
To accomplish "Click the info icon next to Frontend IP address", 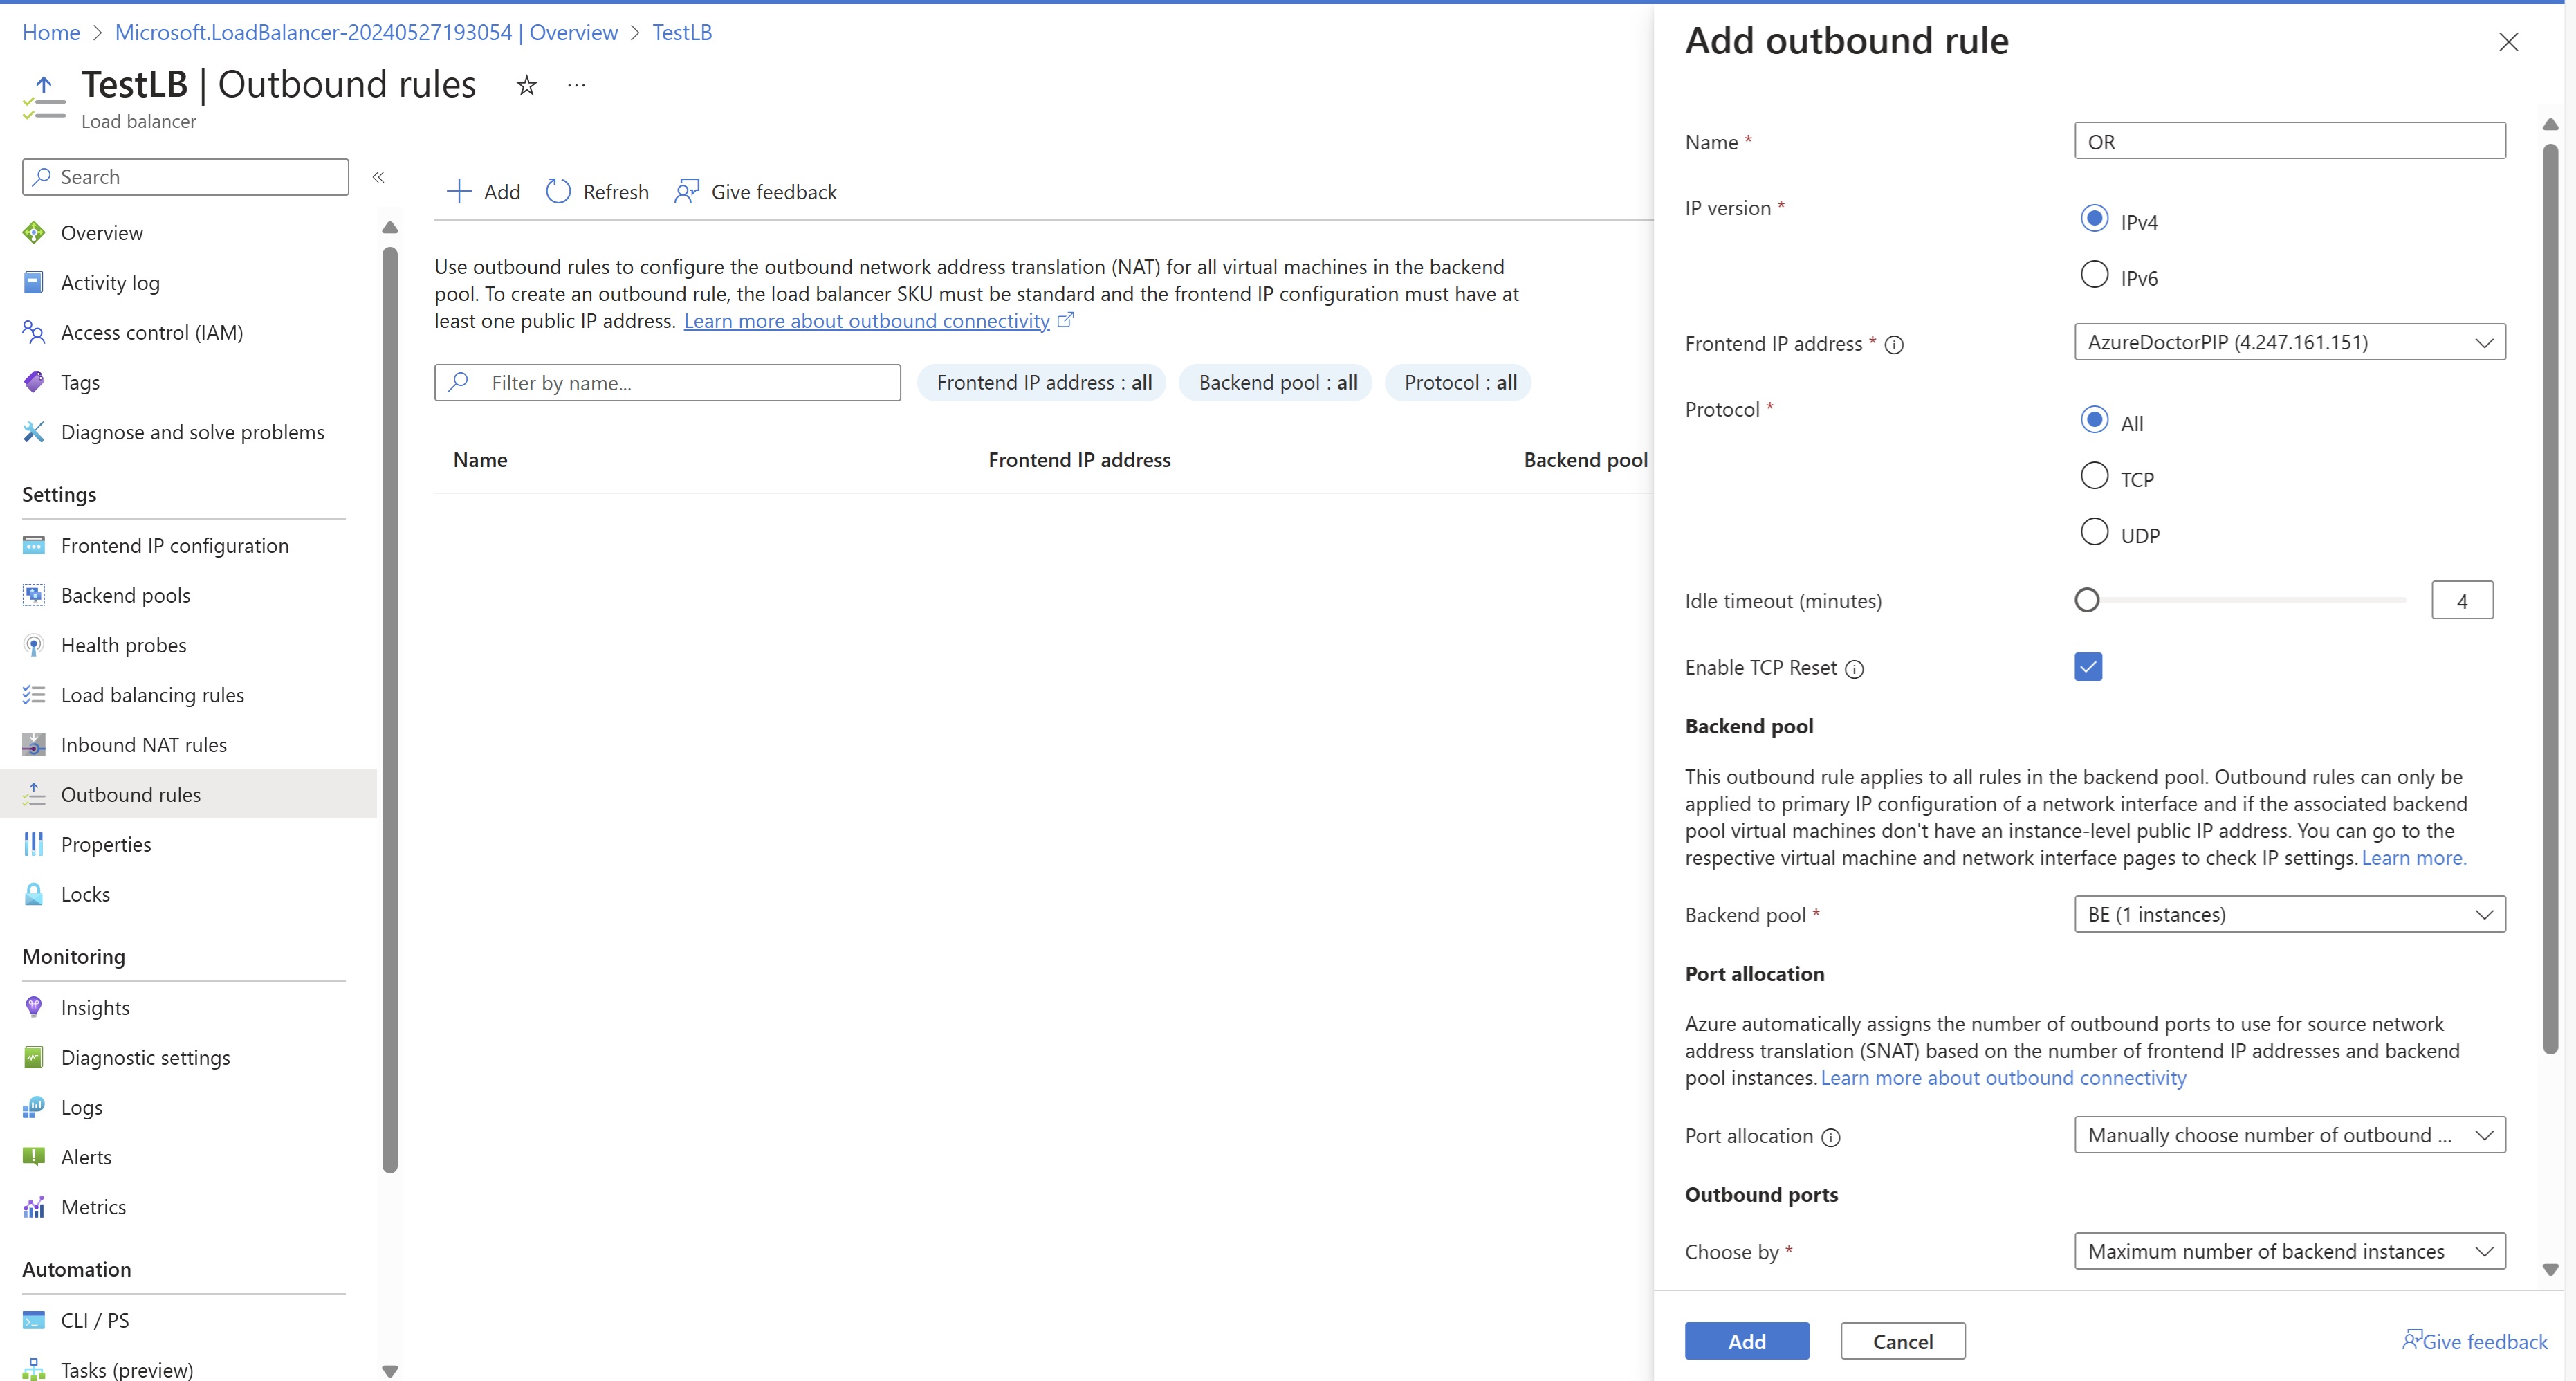I will coord(1894,345).
